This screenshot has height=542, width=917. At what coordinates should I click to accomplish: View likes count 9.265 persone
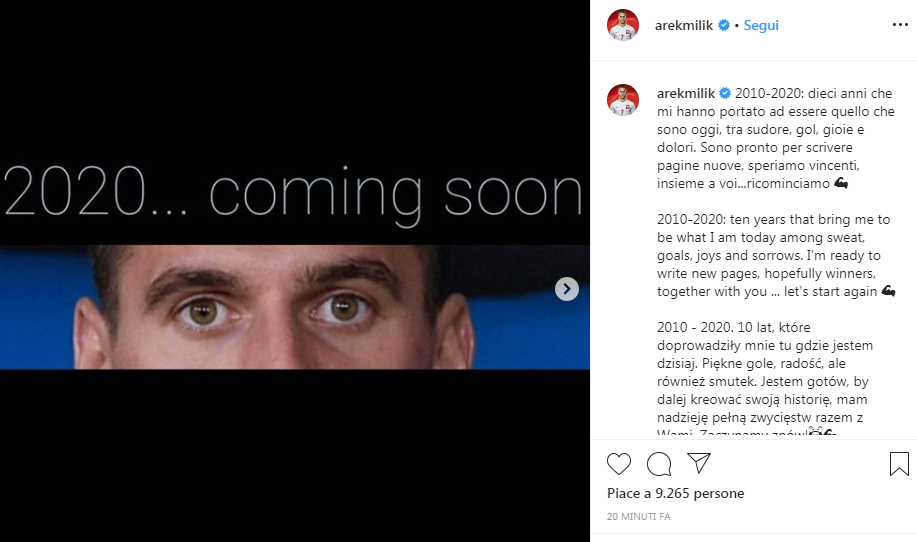pos(675,493)
